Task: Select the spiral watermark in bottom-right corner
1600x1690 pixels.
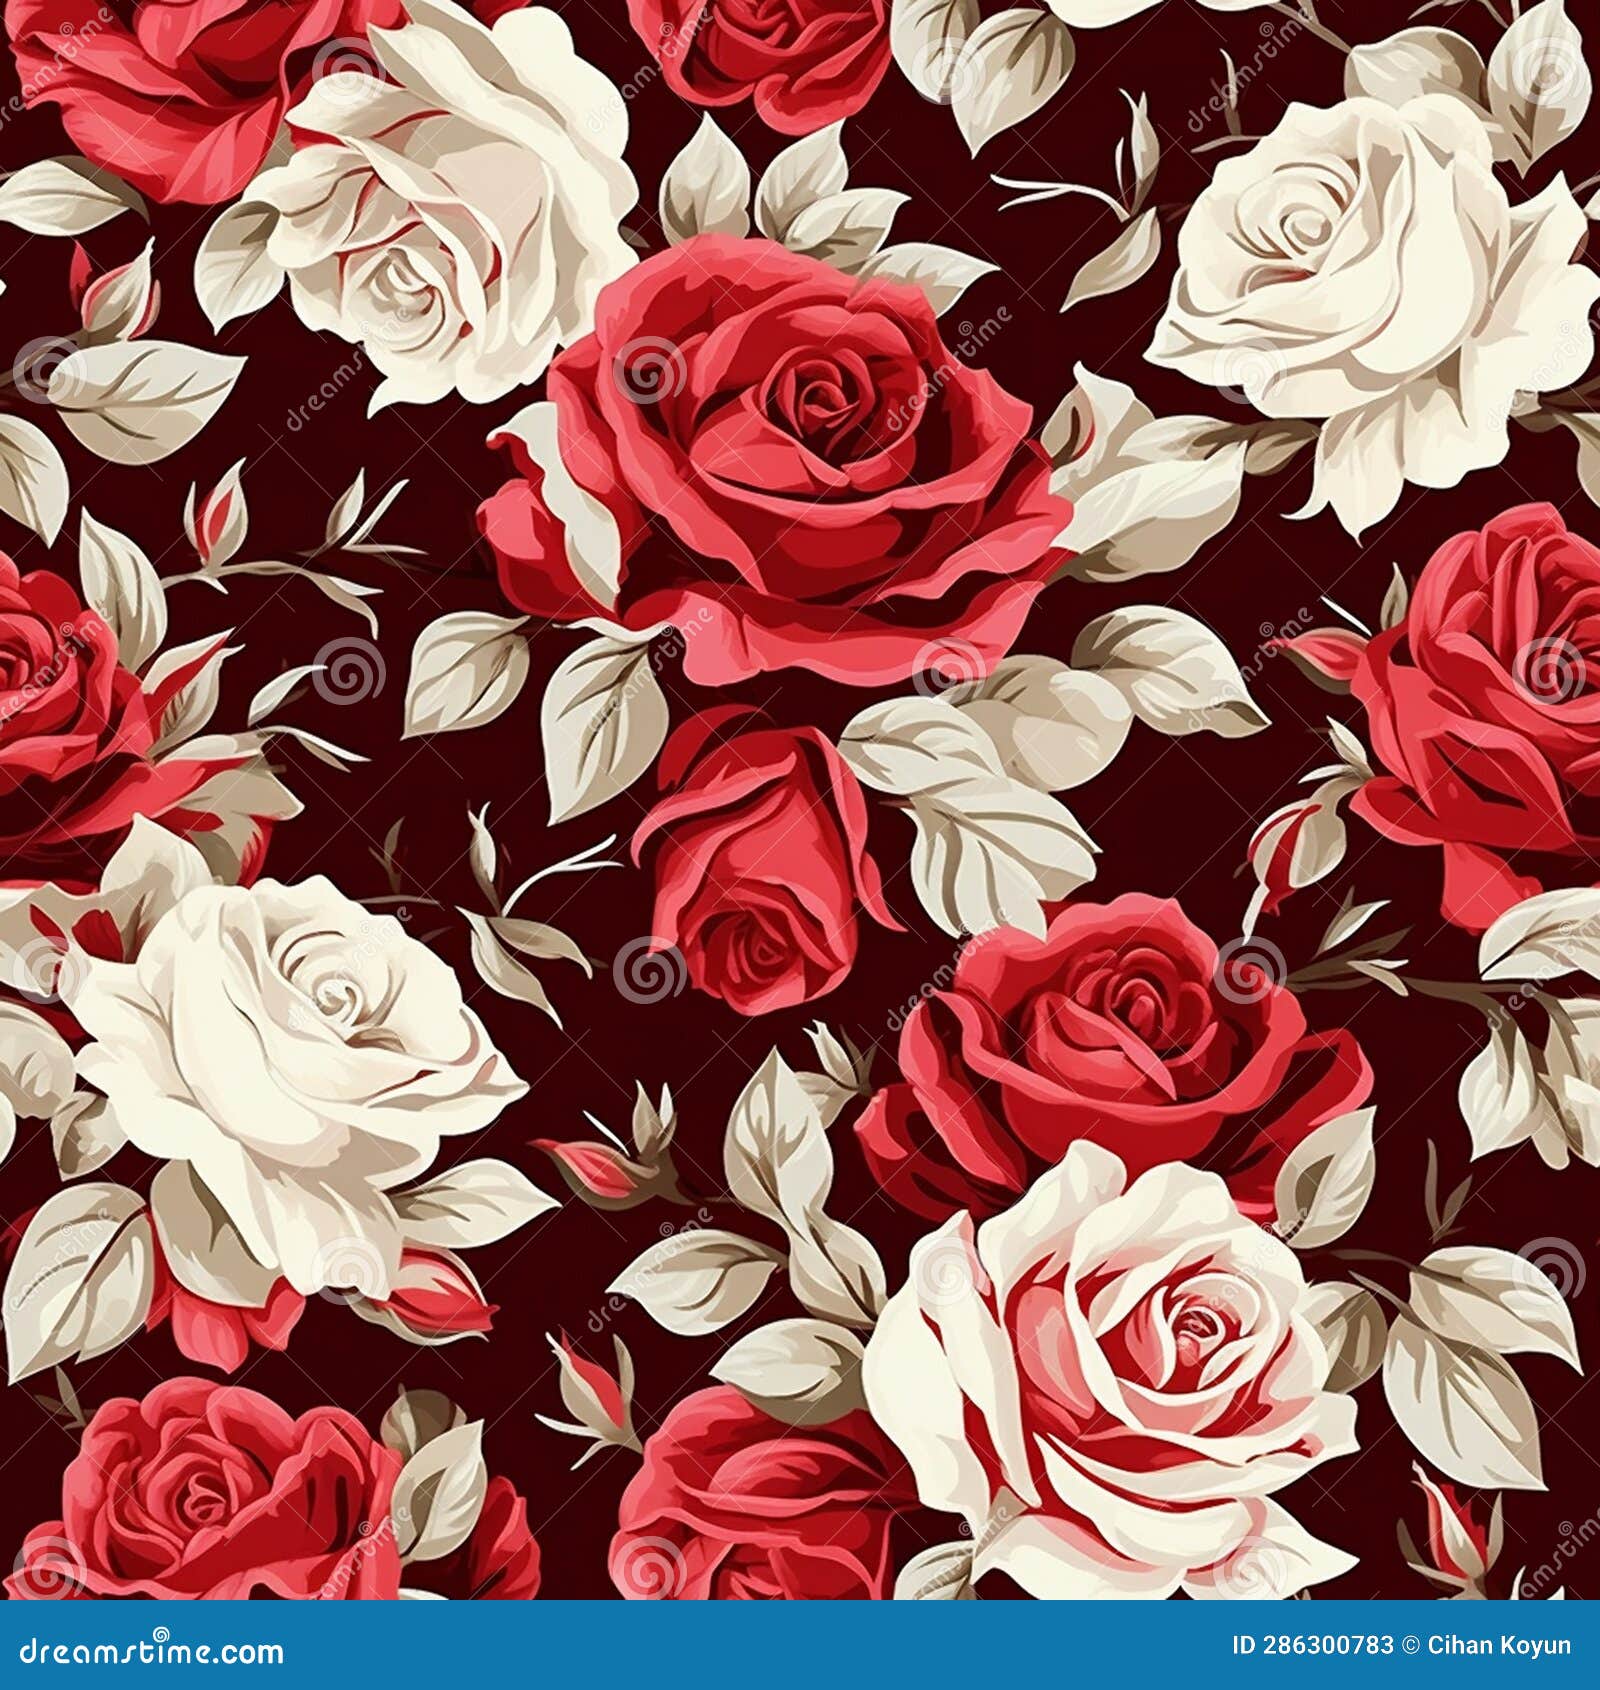Action: click(x=1570, y=1527)
